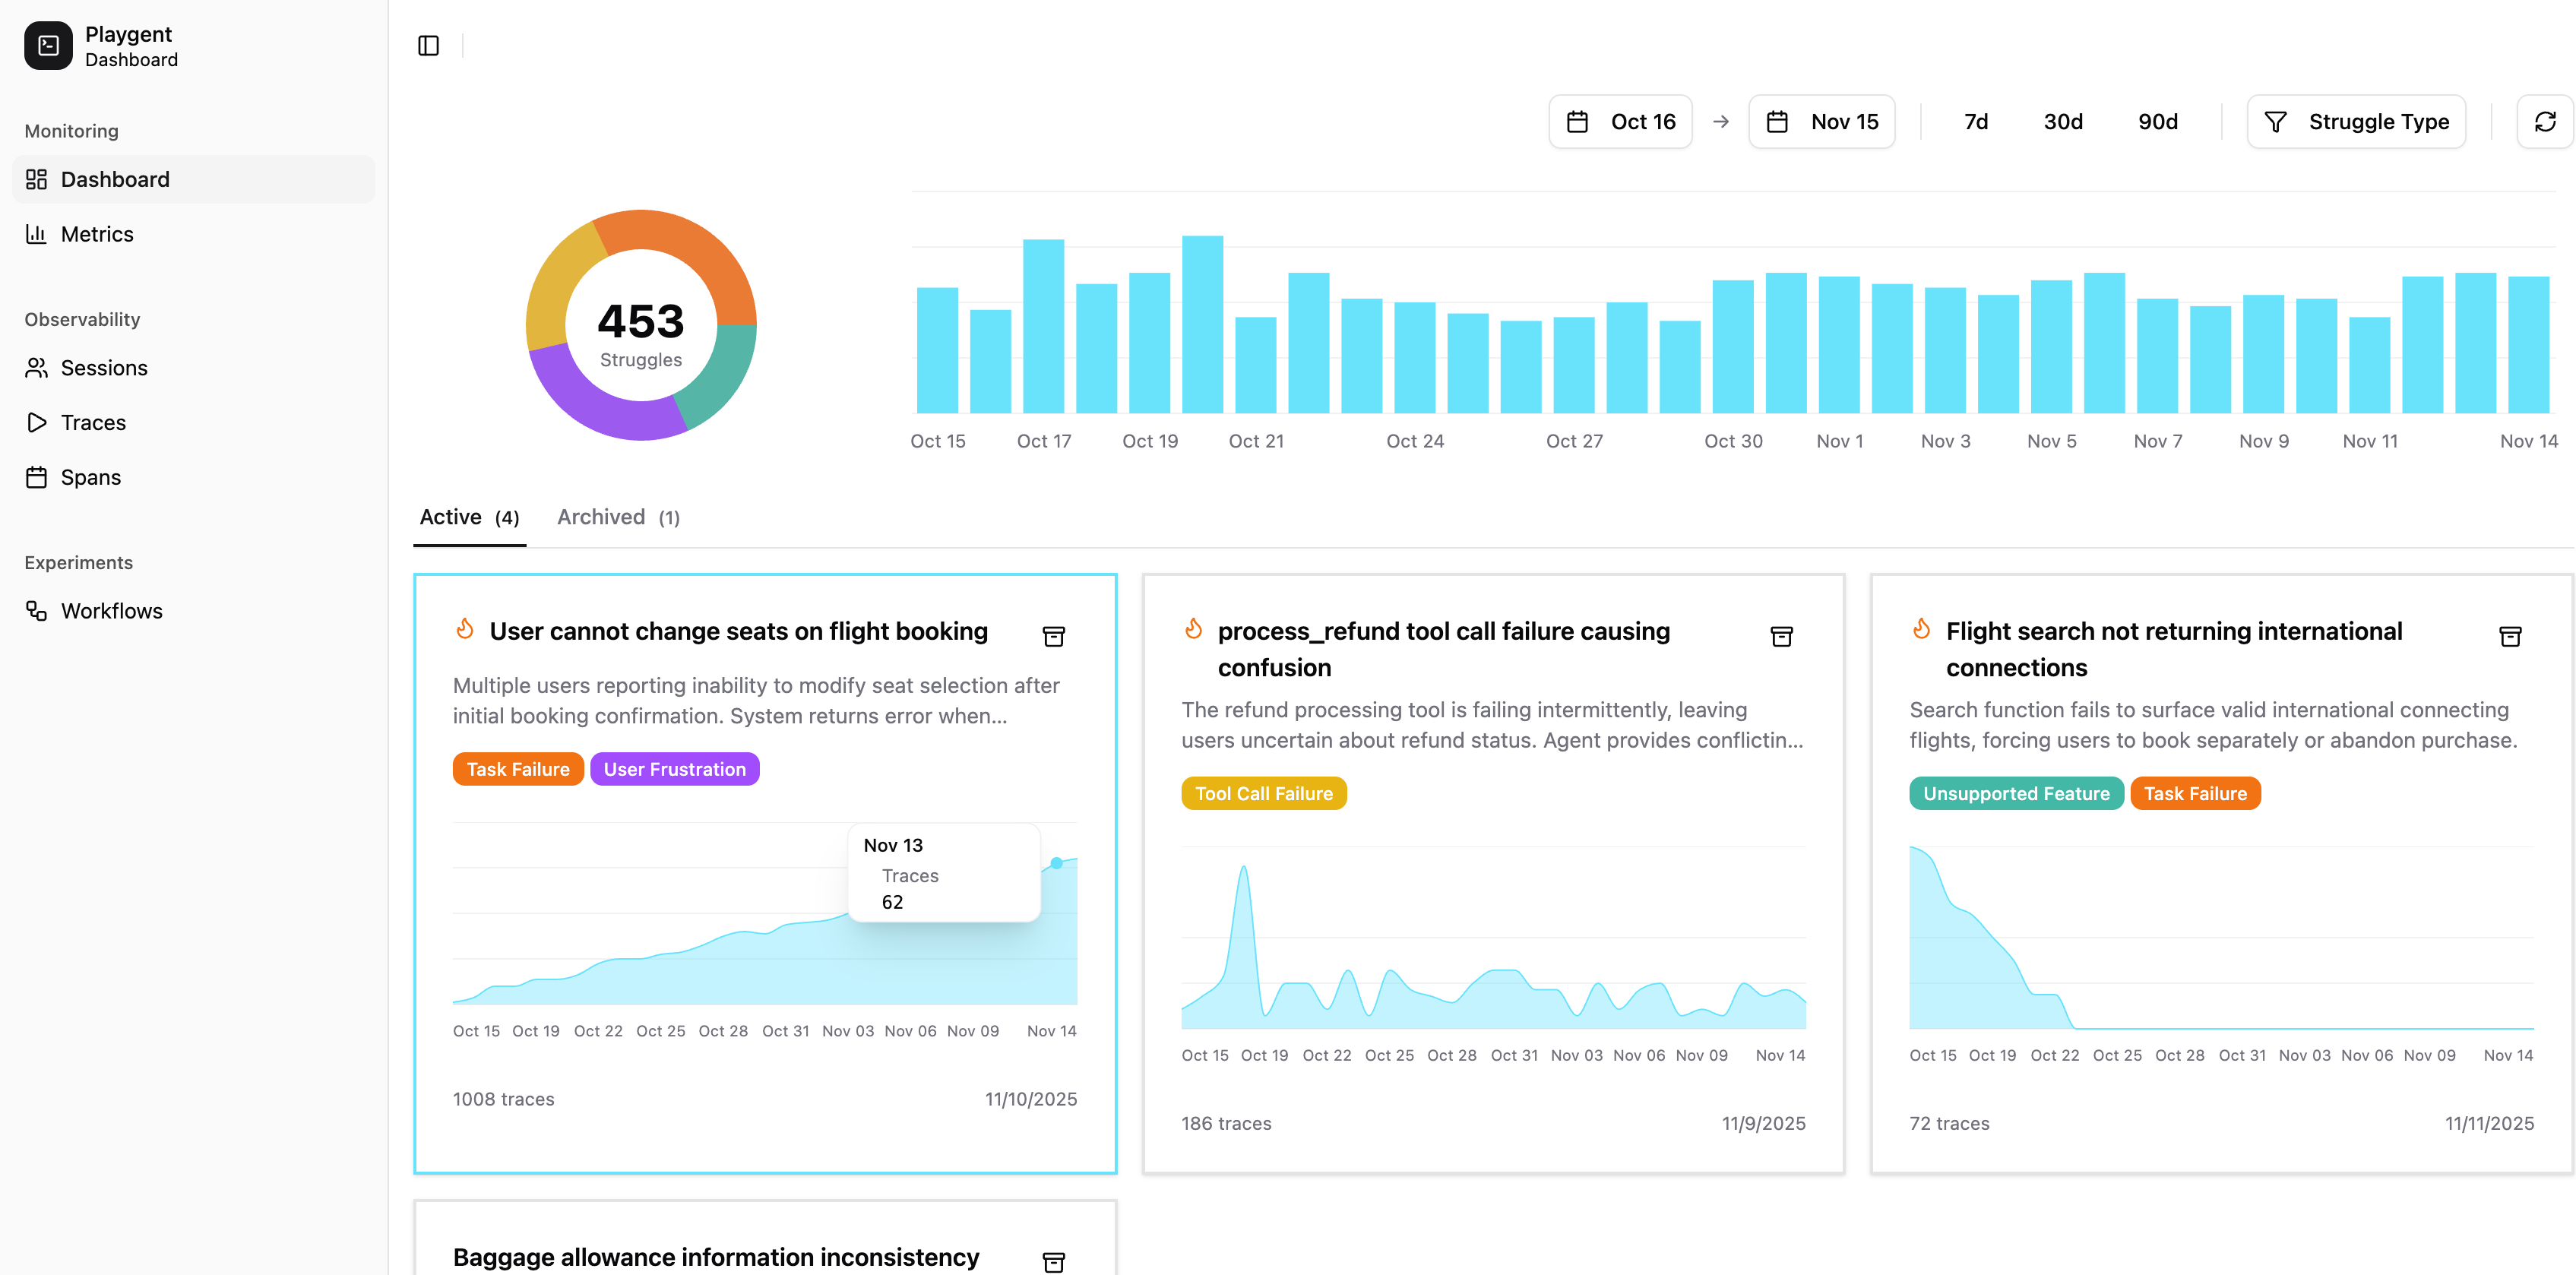The height and width of the screenshot is (1275, 2576).
Task: Archive the process_refund tool call failure card
Action: tap(1781, 636)
